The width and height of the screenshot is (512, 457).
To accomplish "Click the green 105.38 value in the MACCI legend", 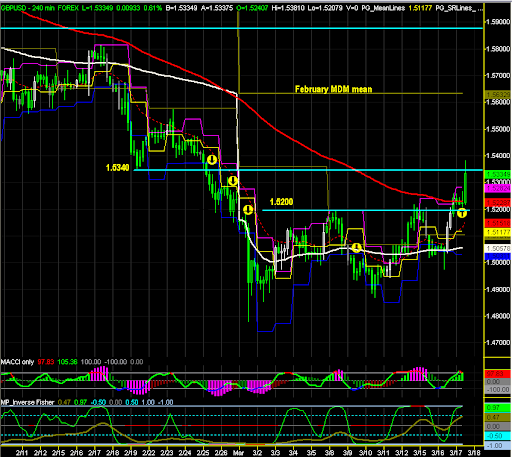I will pos(67,362).
